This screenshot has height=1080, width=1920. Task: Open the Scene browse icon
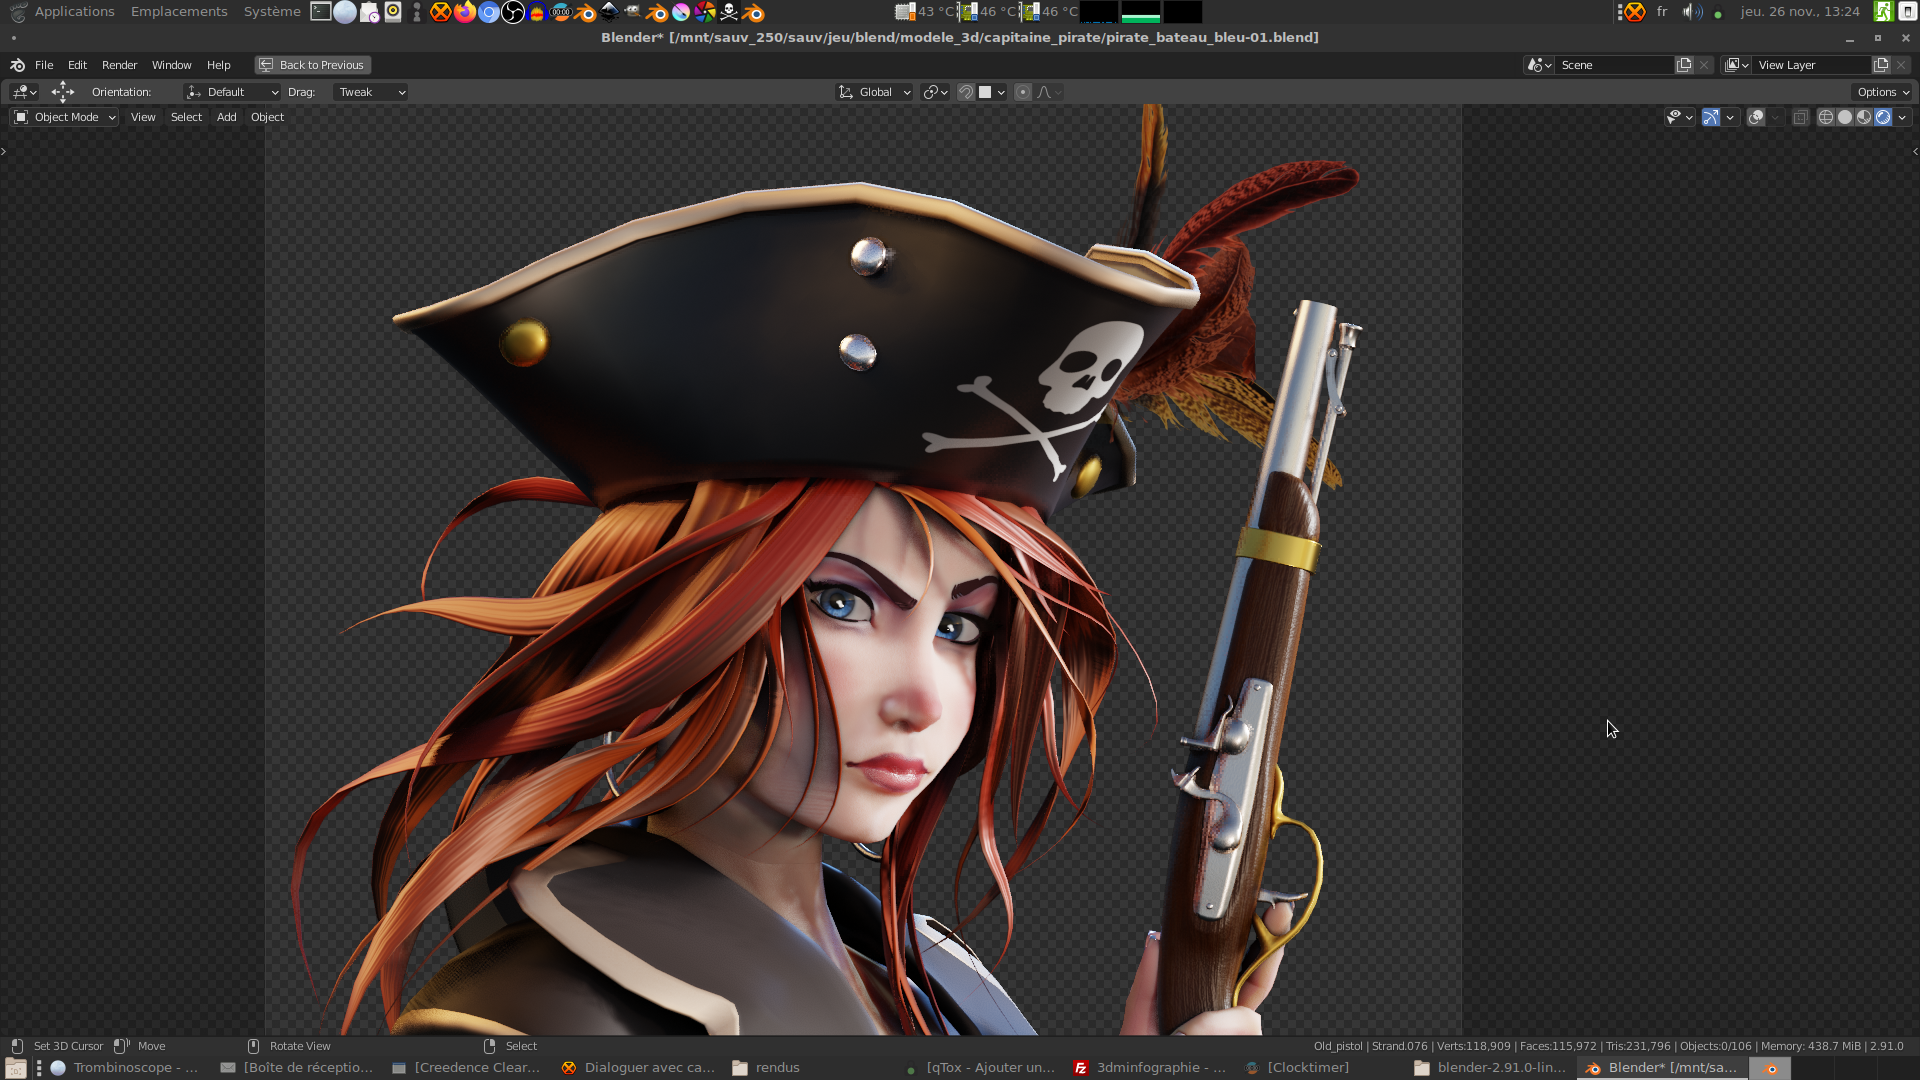[1540, 65]
